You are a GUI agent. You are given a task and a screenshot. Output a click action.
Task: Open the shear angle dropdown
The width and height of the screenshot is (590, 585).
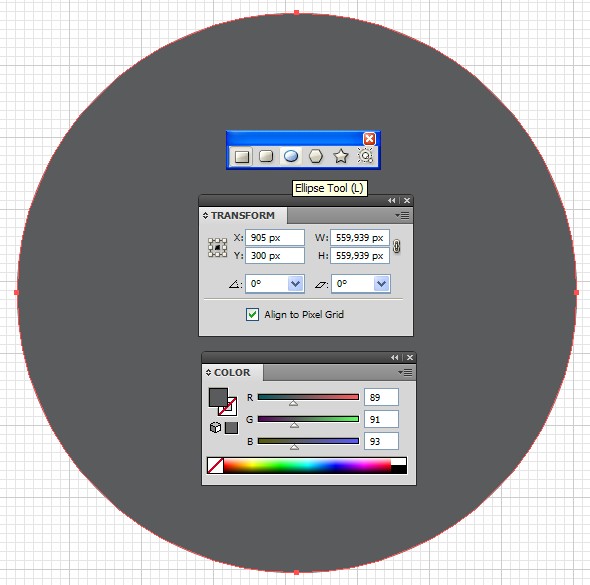point(382,284)
